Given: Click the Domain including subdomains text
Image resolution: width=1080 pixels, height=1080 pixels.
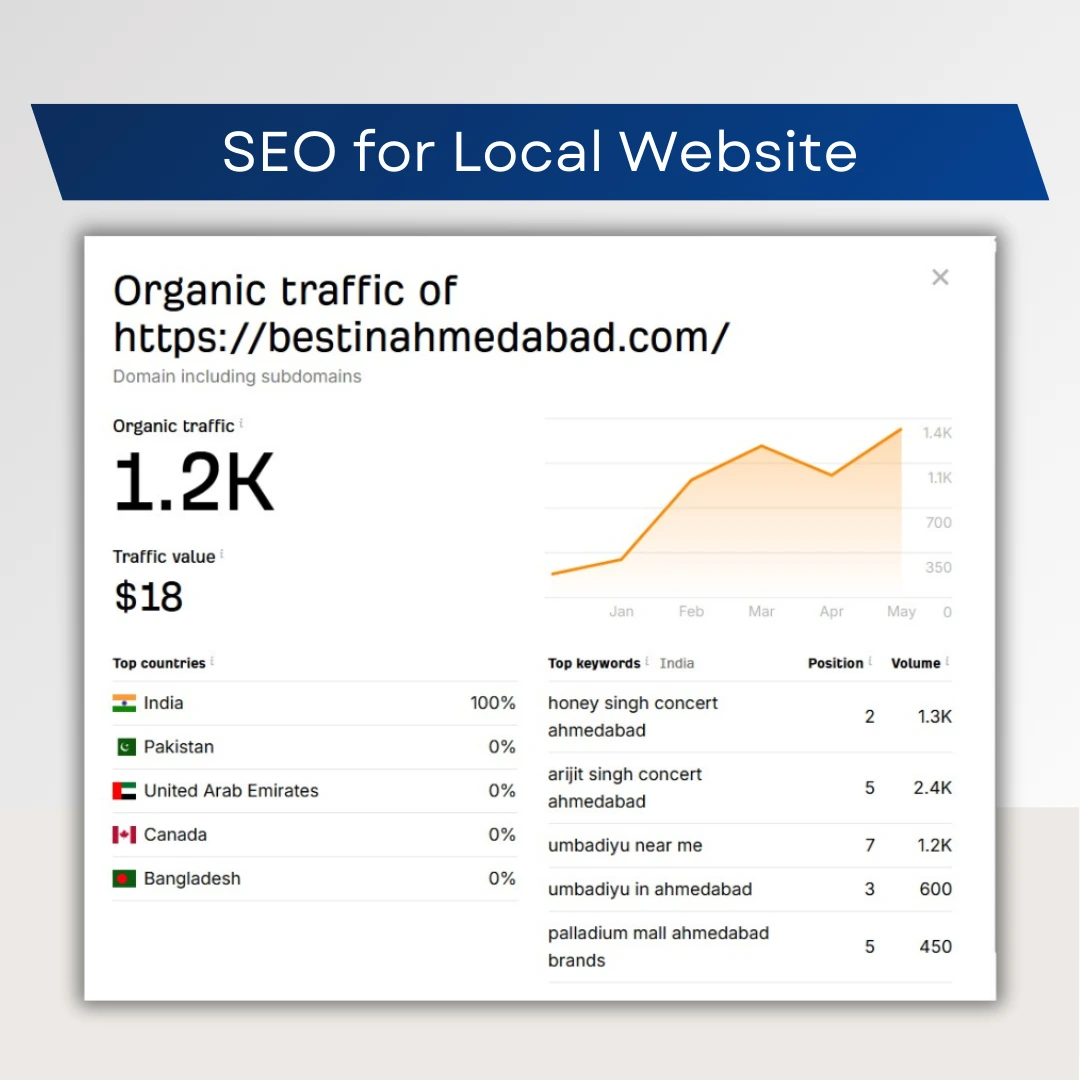Looking at the screenshot, I should click(237, 377).
